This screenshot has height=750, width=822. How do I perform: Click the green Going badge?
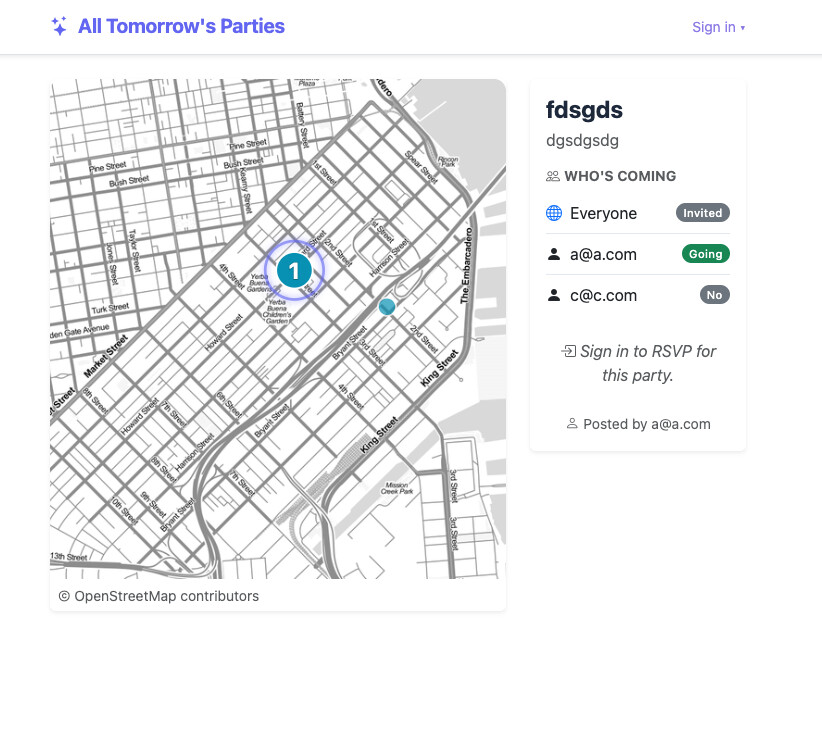click(x=705, y=254)
